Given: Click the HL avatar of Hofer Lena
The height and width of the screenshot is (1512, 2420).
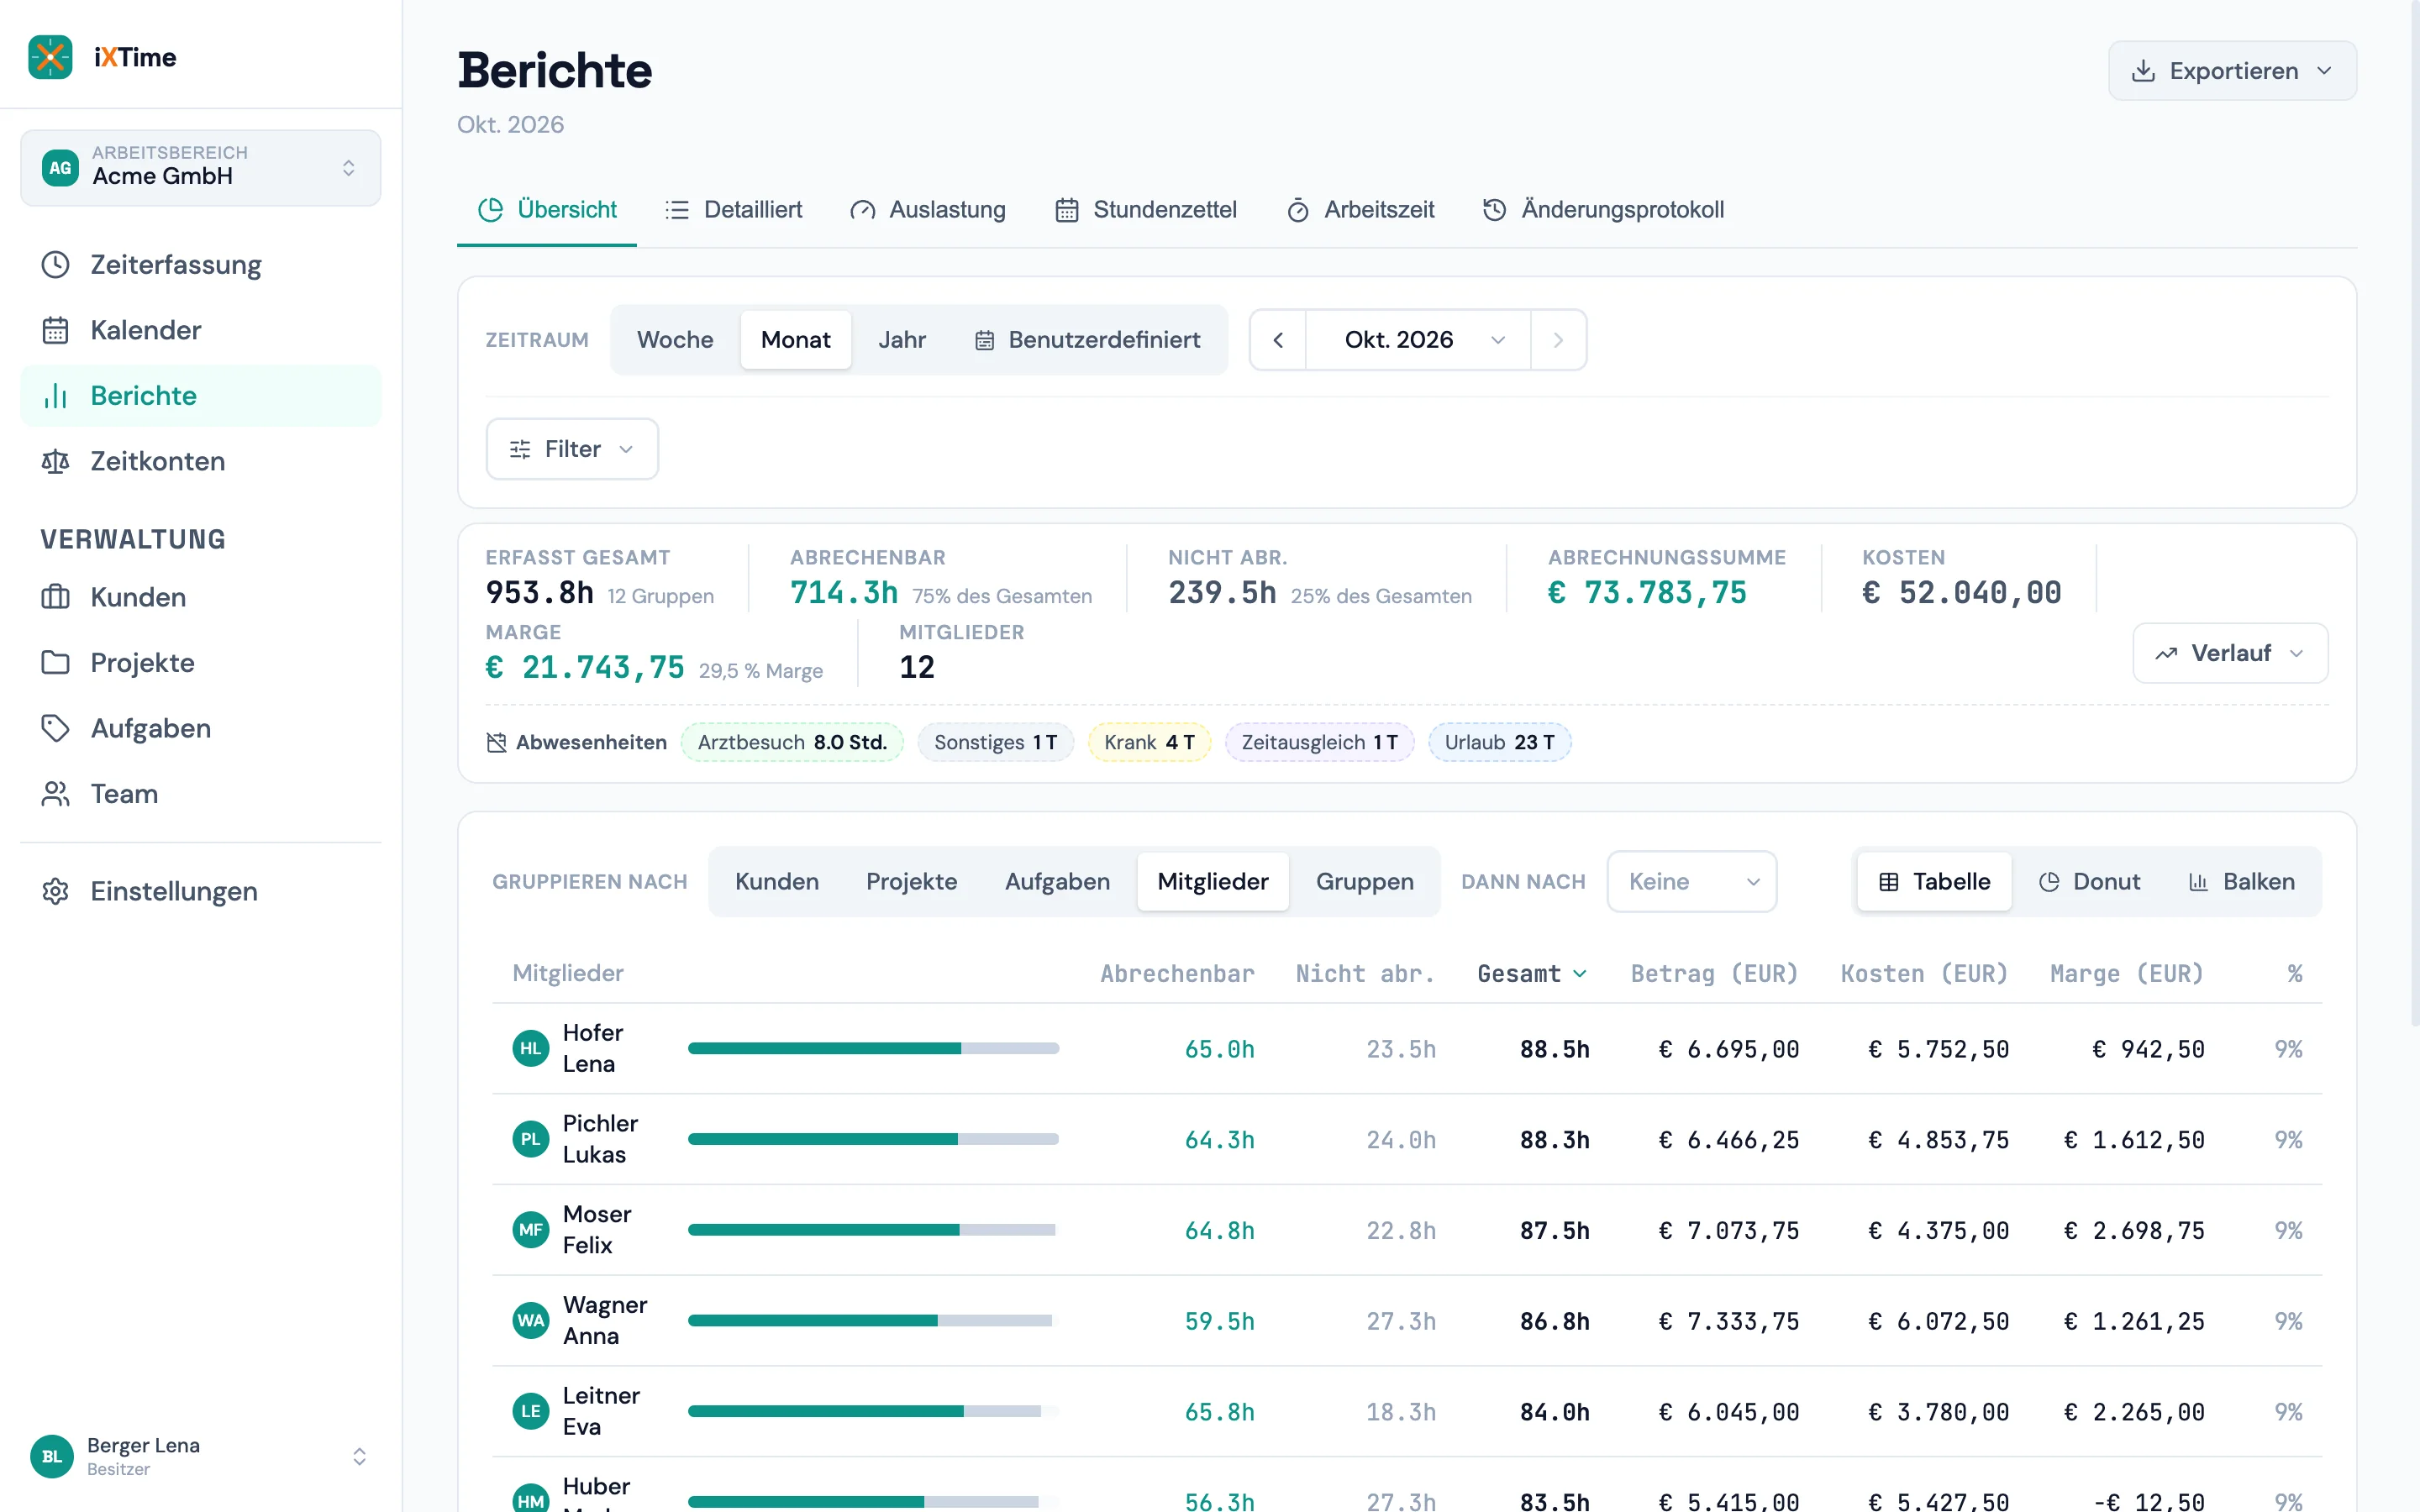Looking at the screenshot, I should [531, 1048].
